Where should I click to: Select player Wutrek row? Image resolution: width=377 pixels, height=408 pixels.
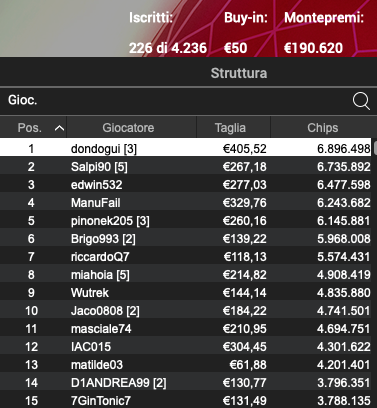[185, 292]
